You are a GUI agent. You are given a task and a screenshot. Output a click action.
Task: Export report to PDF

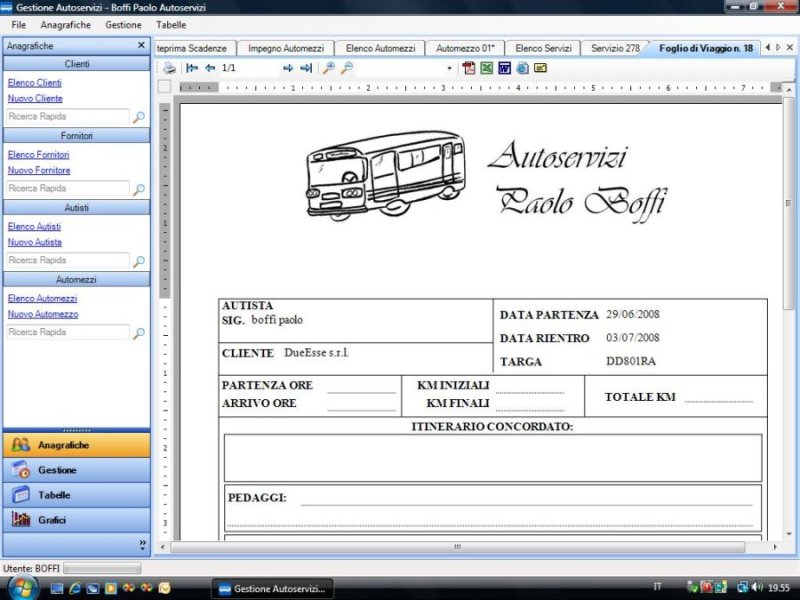[x=468, y=68]
